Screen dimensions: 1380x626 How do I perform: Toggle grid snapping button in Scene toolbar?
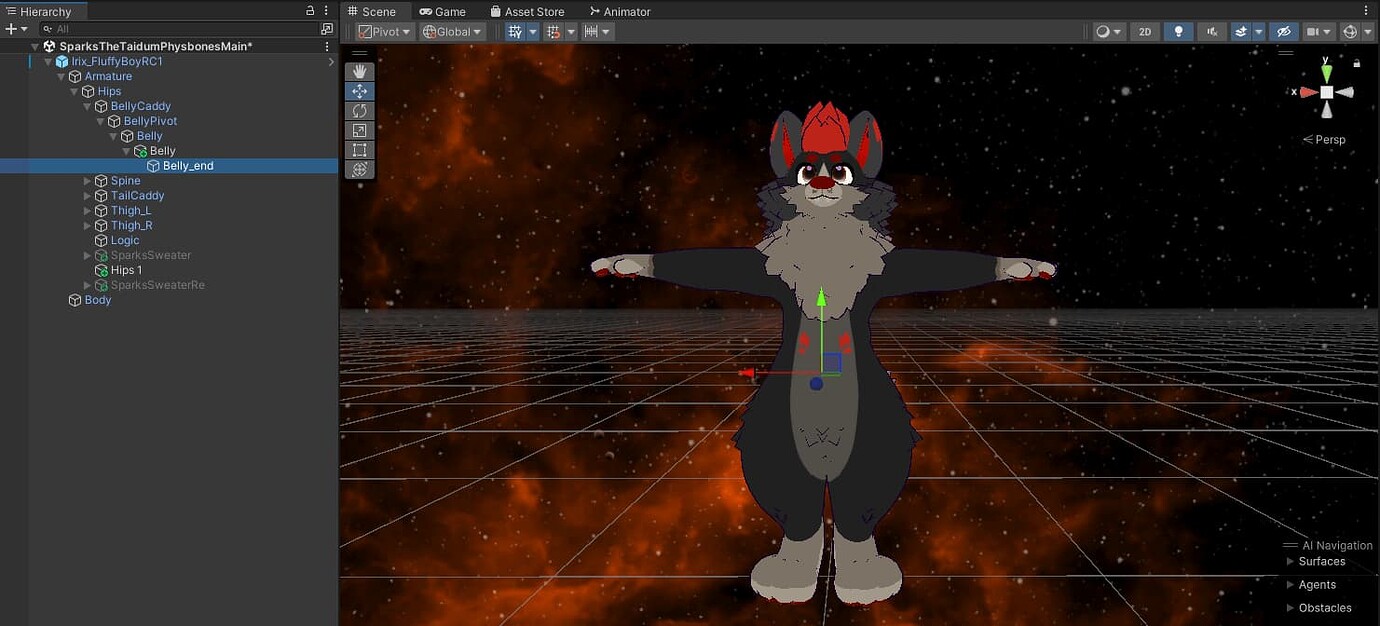[515, 32]
